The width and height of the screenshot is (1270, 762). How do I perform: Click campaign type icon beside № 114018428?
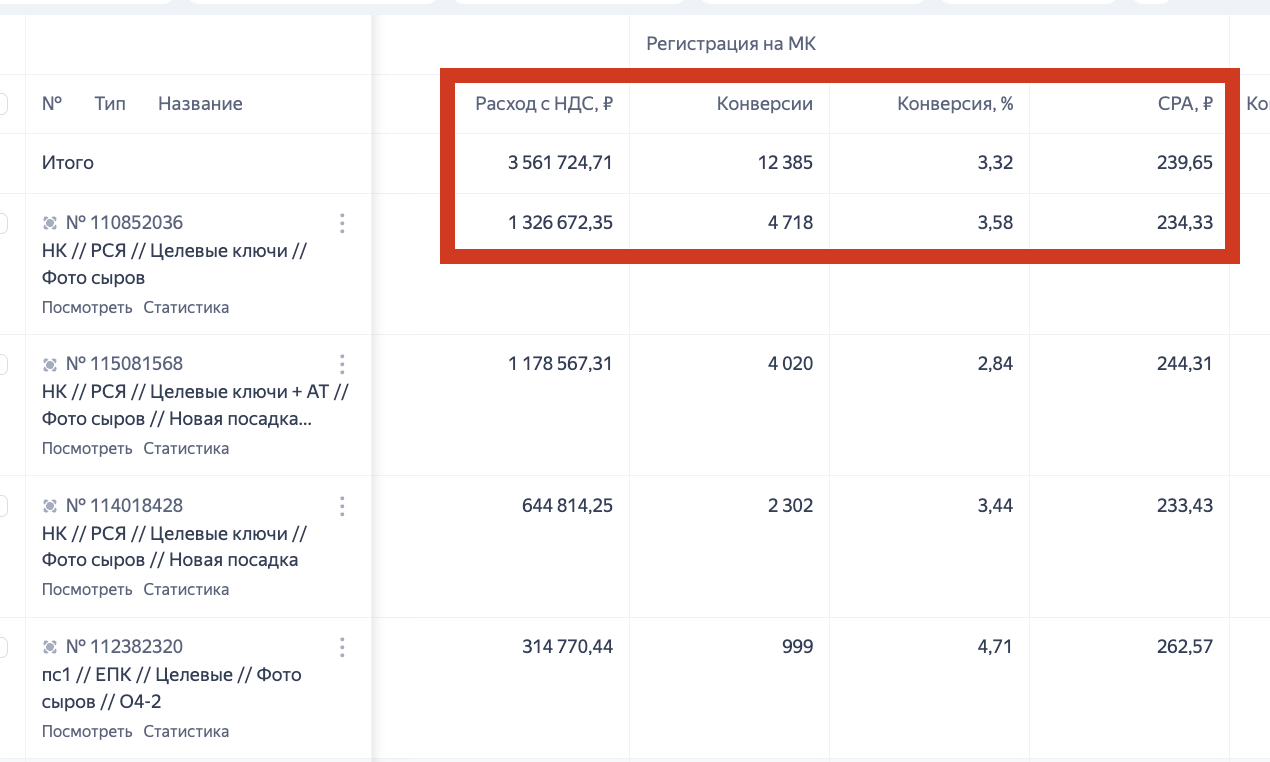pos(50,506)
